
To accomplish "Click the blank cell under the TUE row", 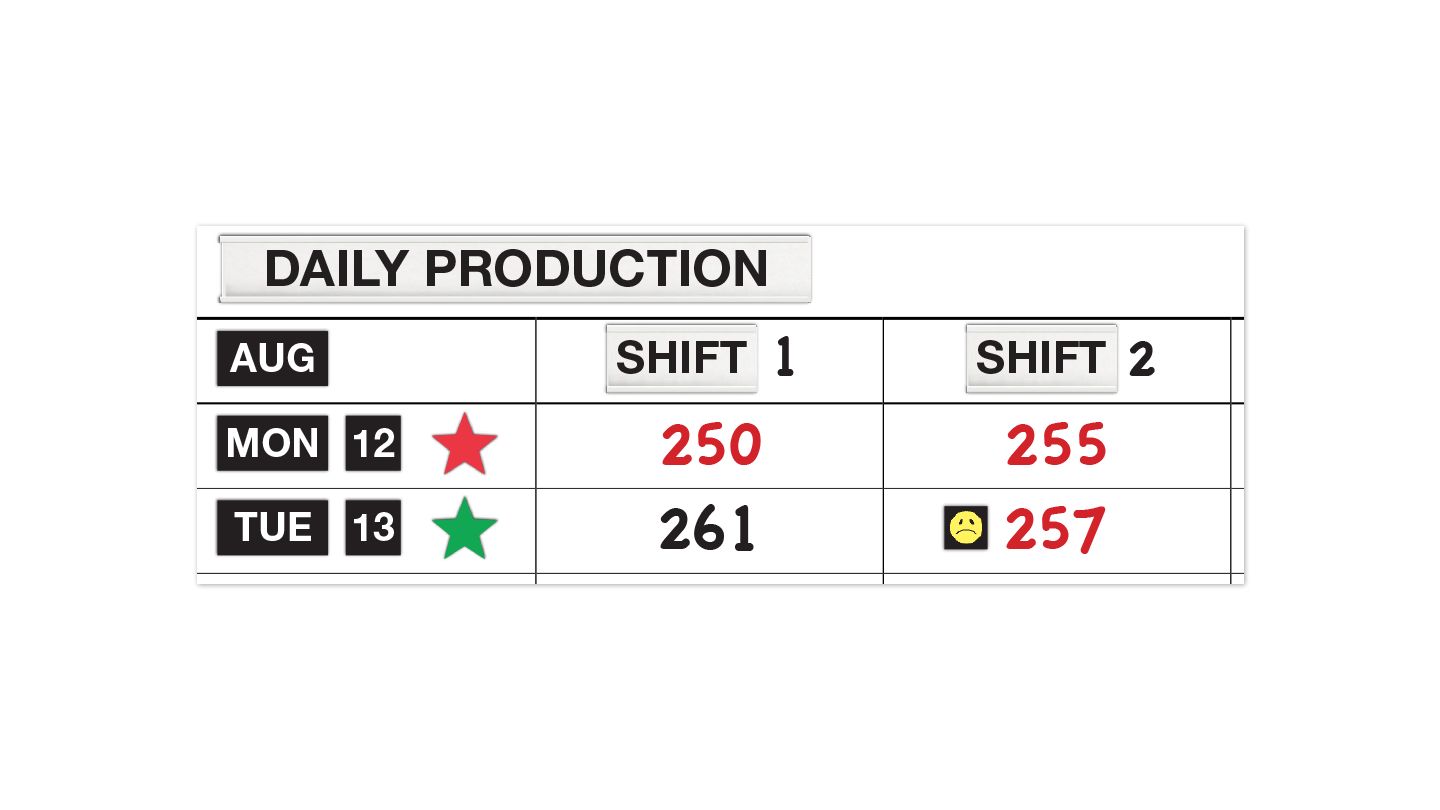I will click(366, 579).
